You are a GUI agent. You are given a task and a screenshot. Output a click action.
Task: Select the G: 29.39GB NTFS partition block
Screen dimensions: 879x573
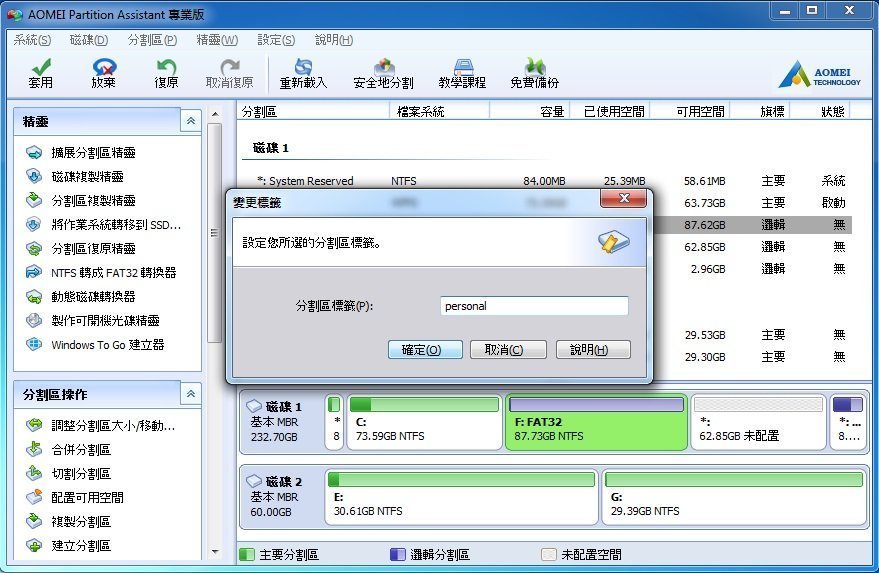(734, 497)
